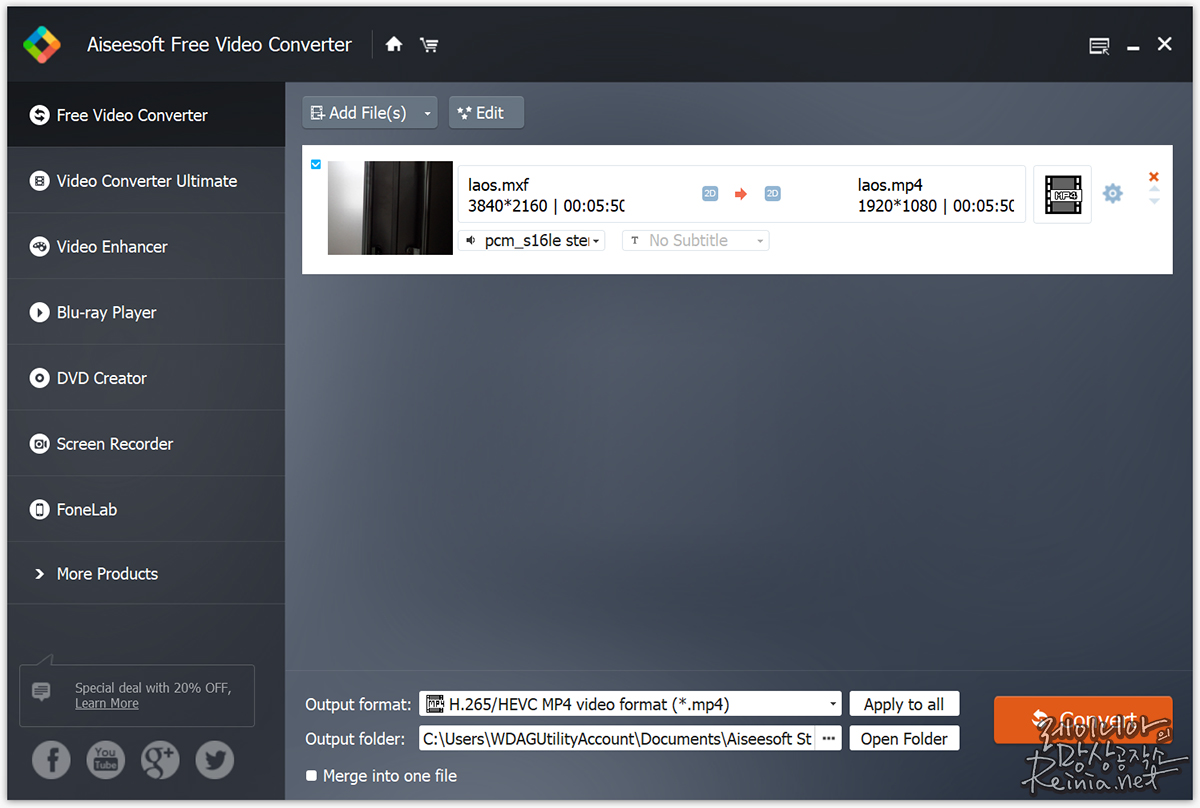Start conversion with the Convert button

tap(1083, 720)
